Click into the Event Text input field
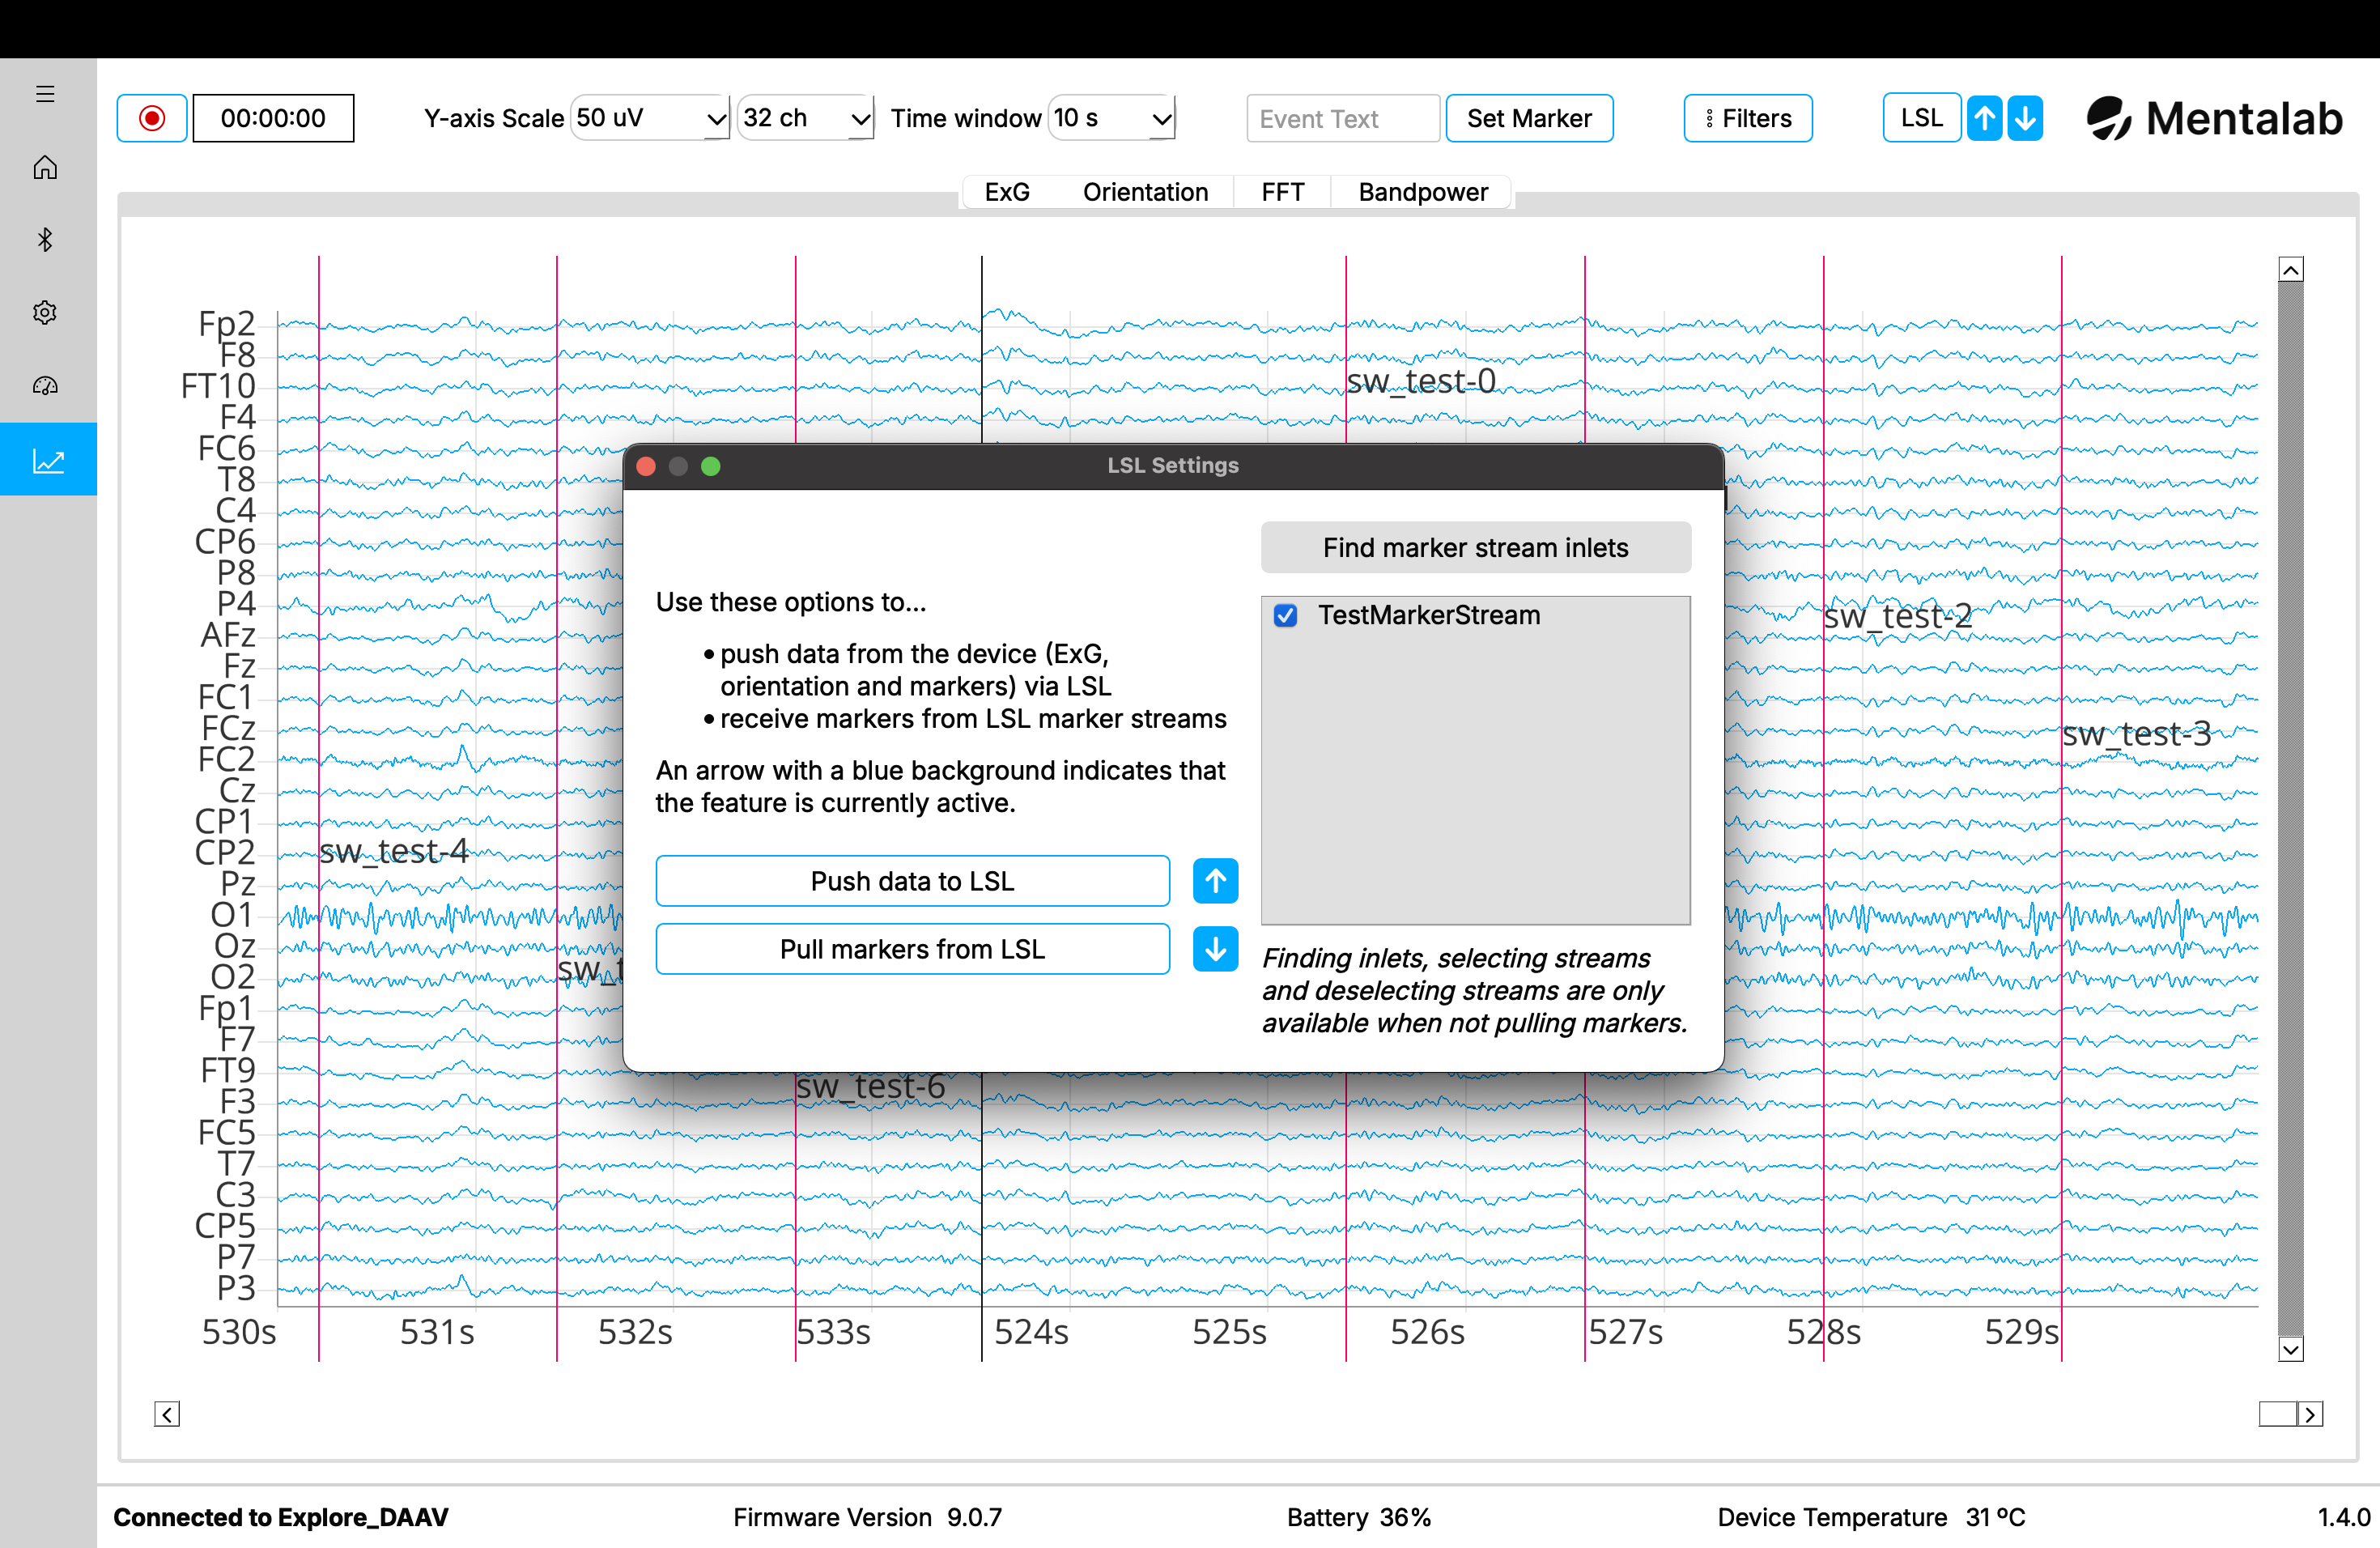2380x1548 pixels. coord(1342,119)
